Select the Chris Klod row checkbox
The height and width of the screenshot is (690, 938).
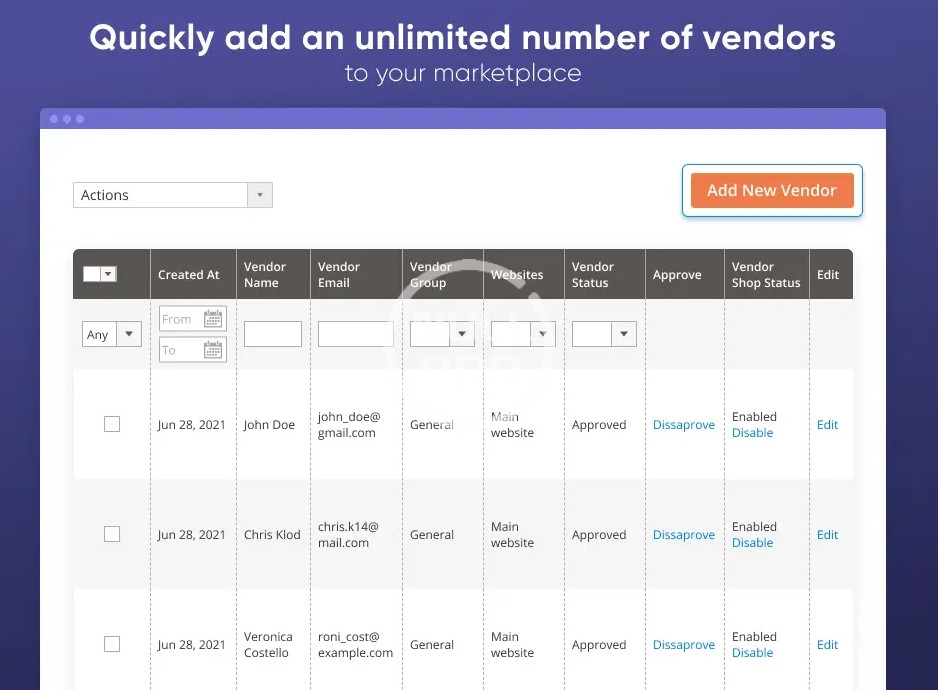click(112, 534)
